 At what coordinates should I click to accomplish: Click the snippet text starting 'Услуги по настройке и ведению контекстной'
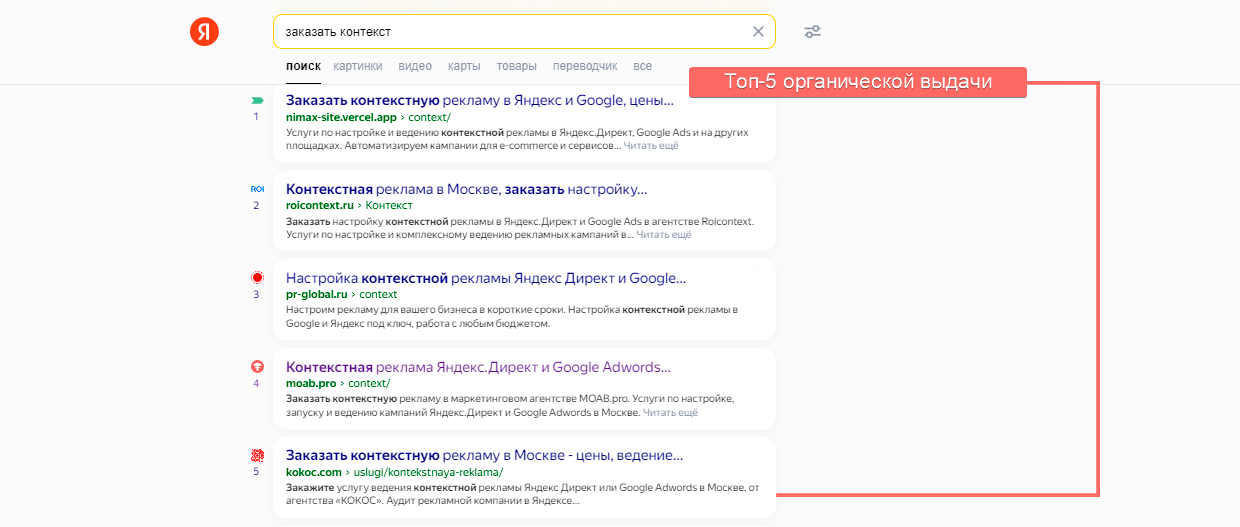(517, 139)
